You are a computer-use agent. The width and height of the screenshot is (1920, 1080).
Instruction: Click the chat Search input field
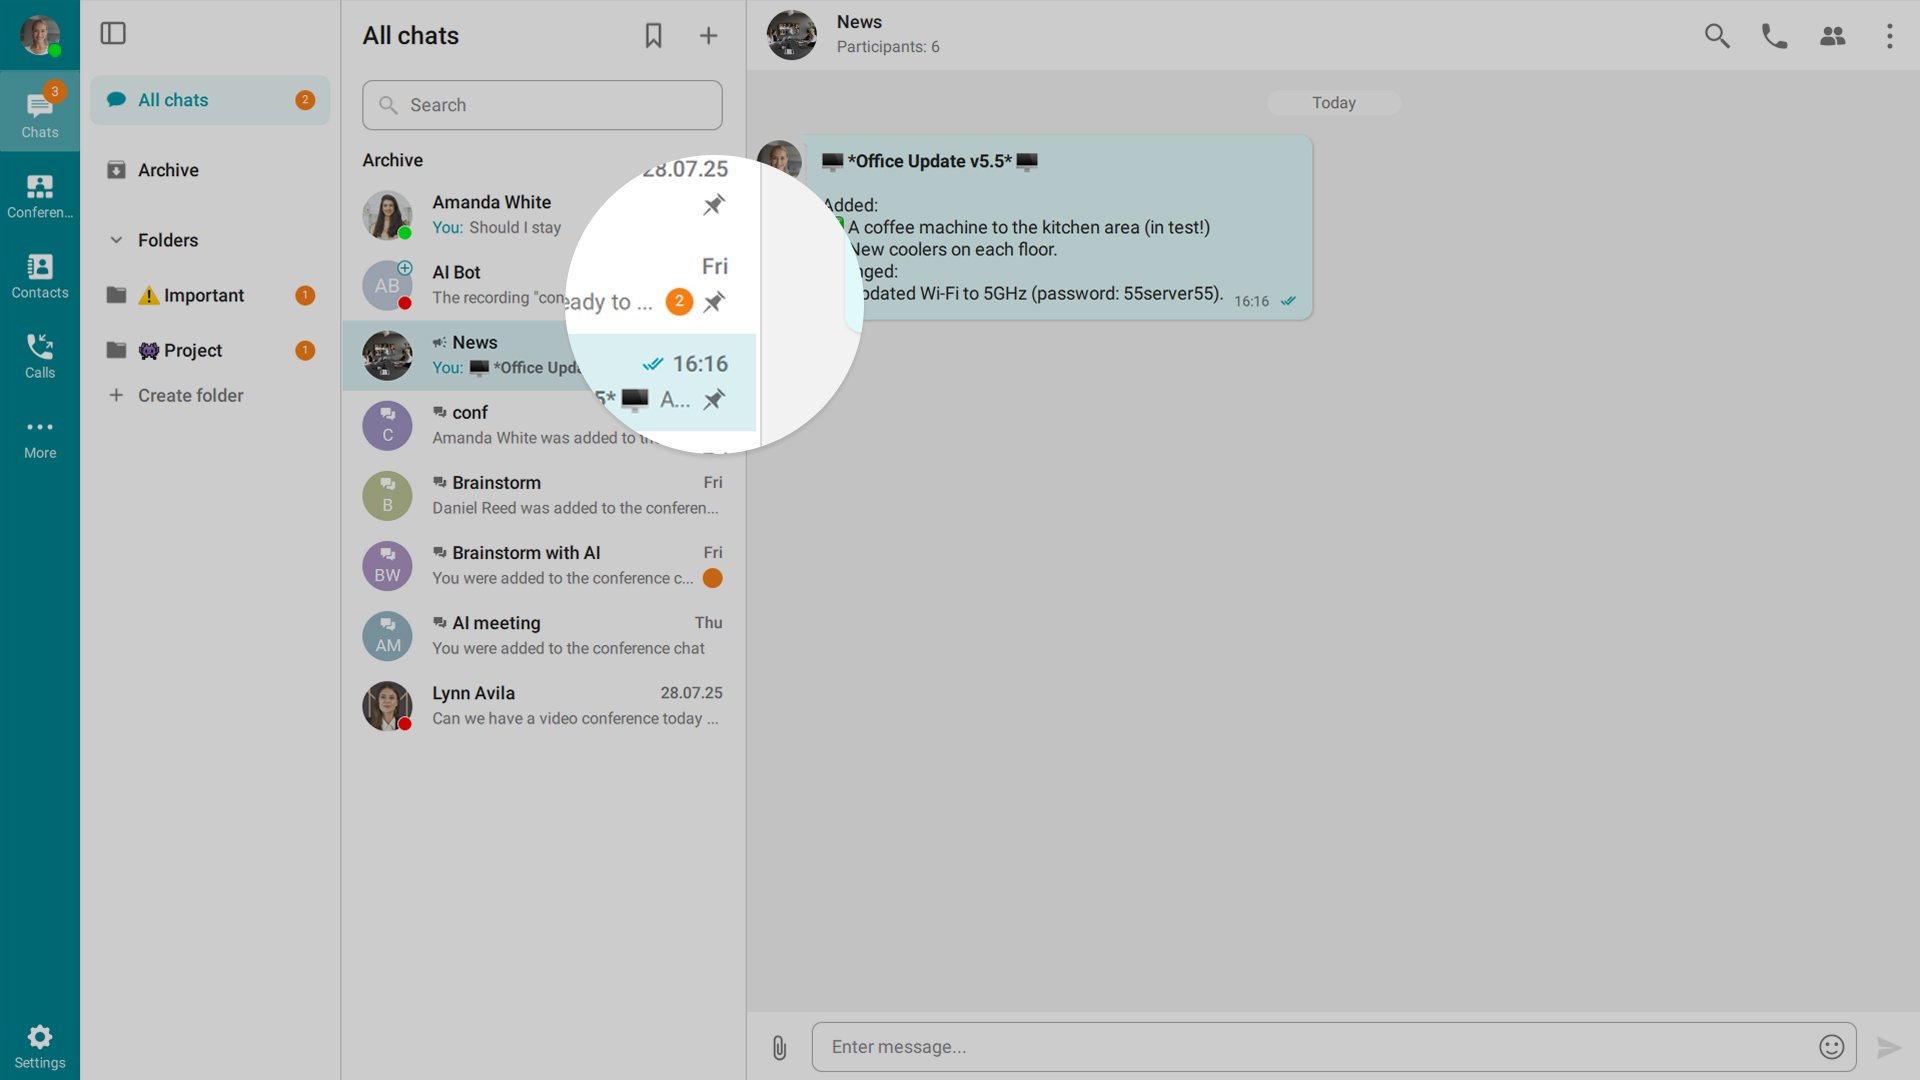(x=542, y=105)
